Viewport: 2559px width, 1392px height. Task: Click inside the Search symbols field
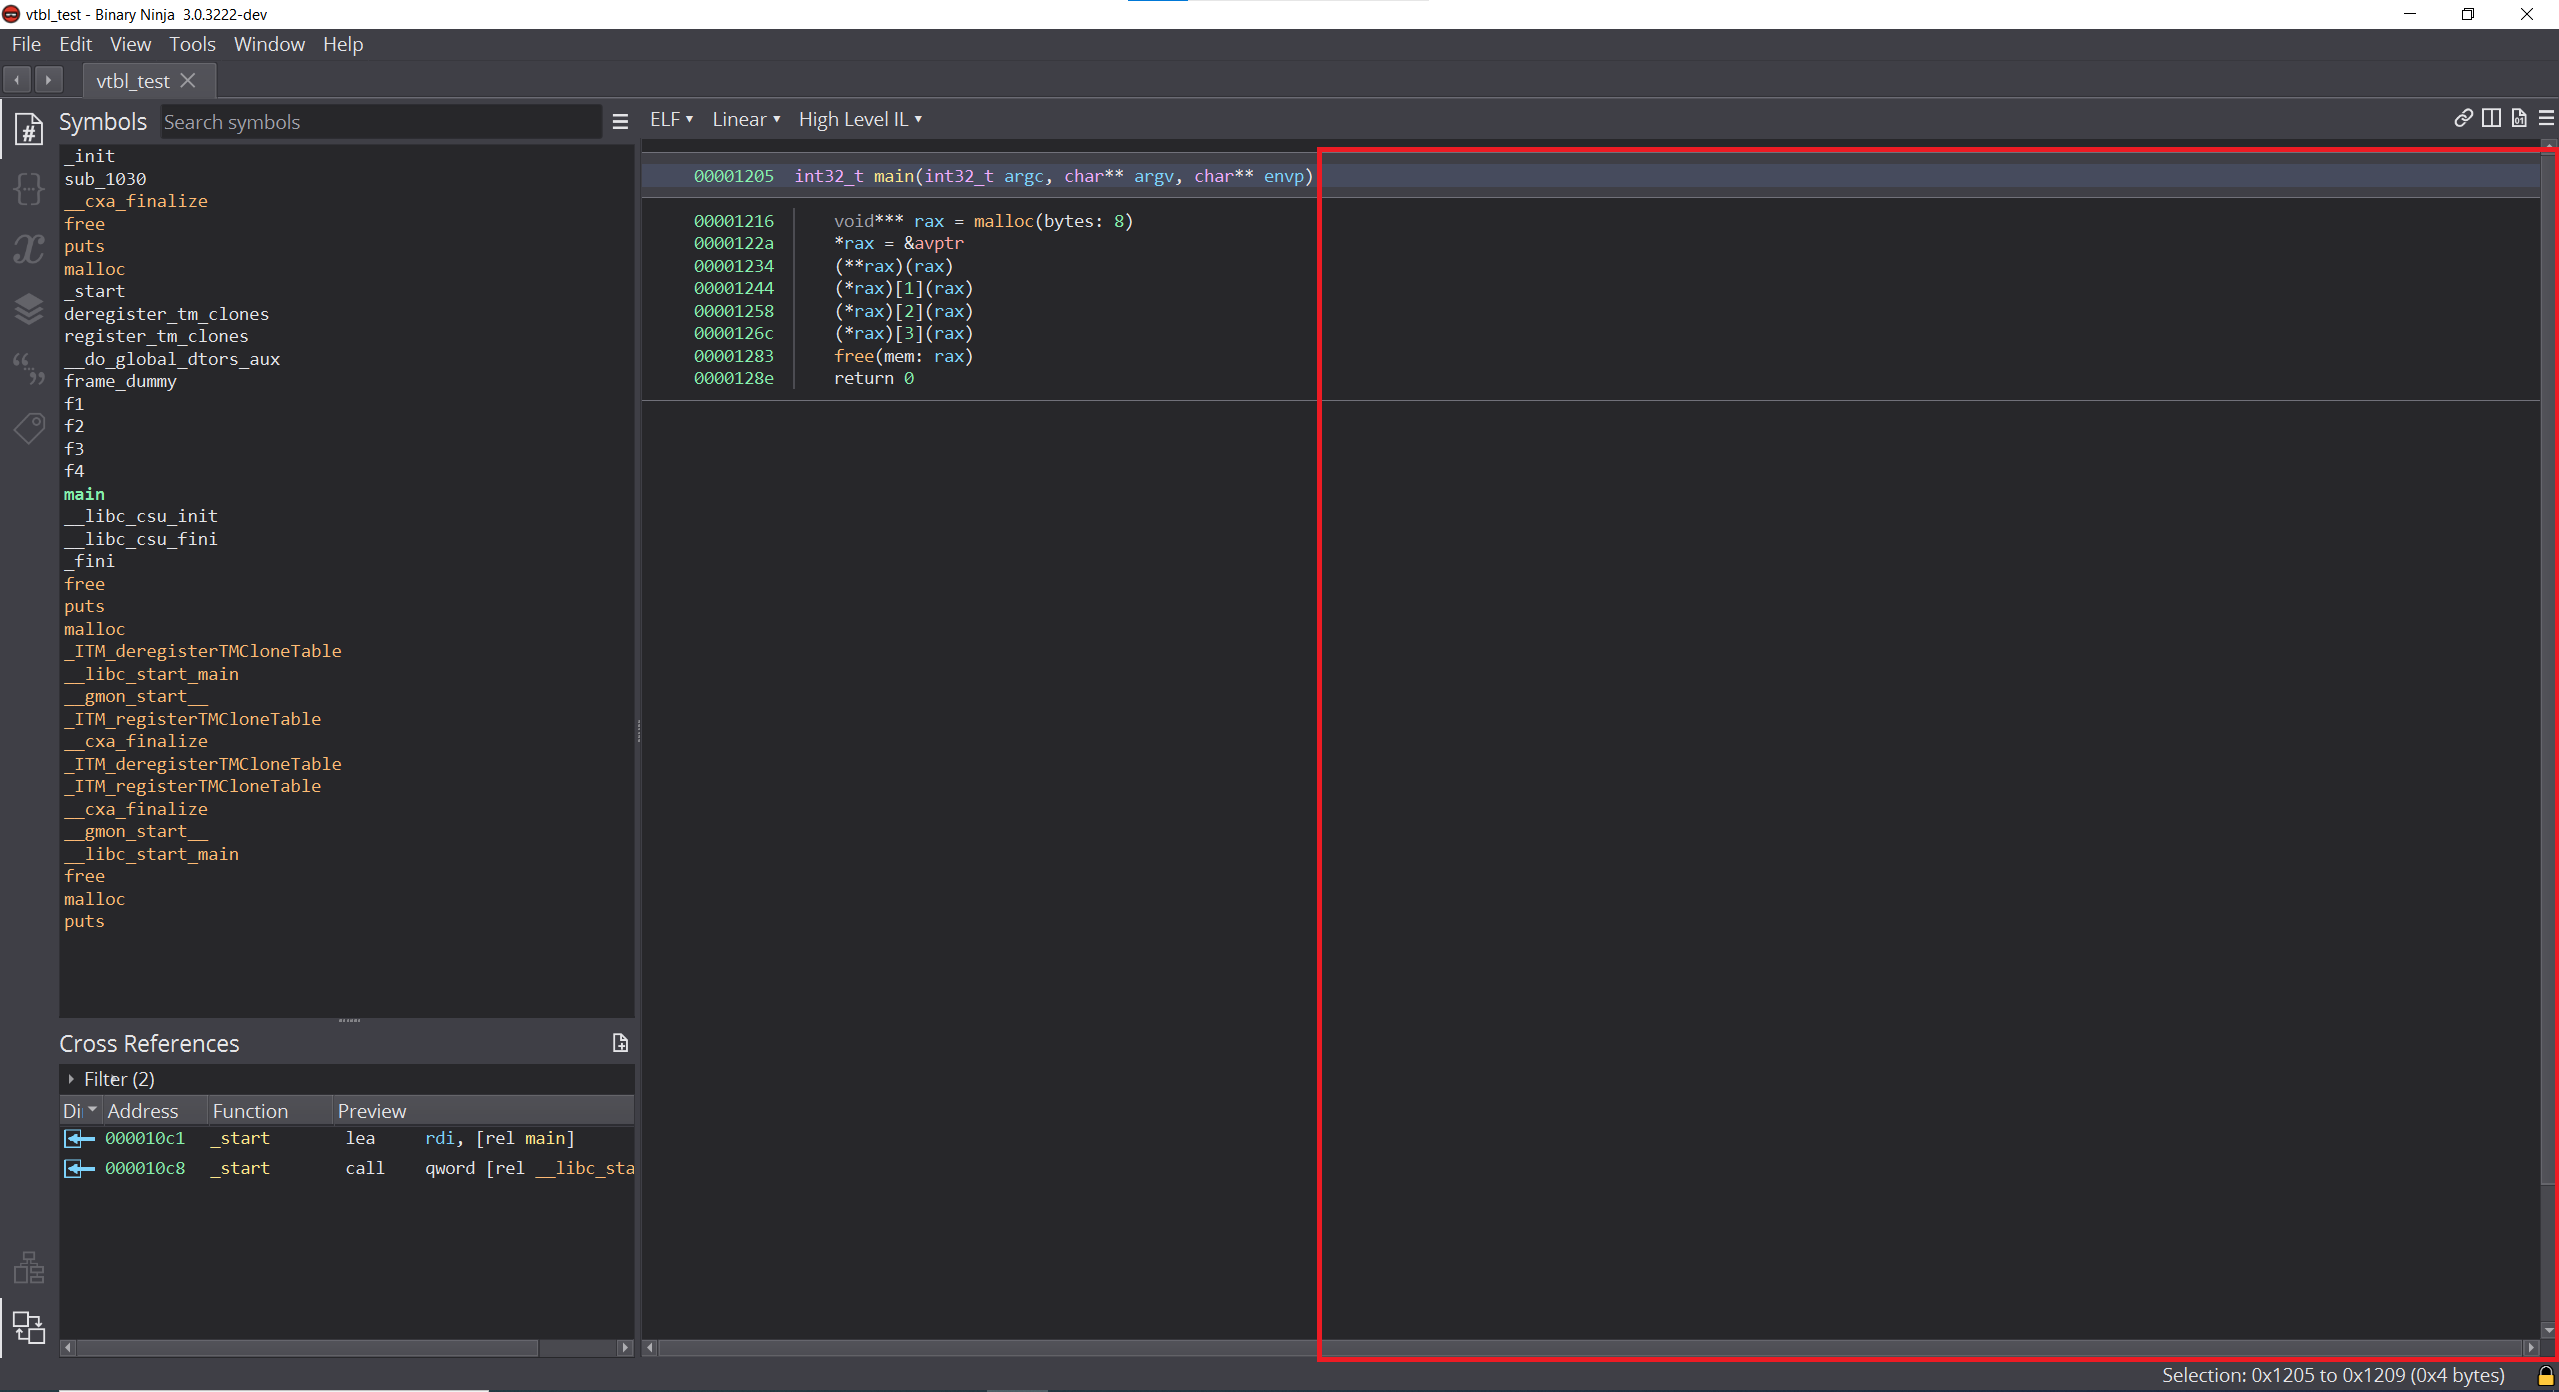pos(380,121)
